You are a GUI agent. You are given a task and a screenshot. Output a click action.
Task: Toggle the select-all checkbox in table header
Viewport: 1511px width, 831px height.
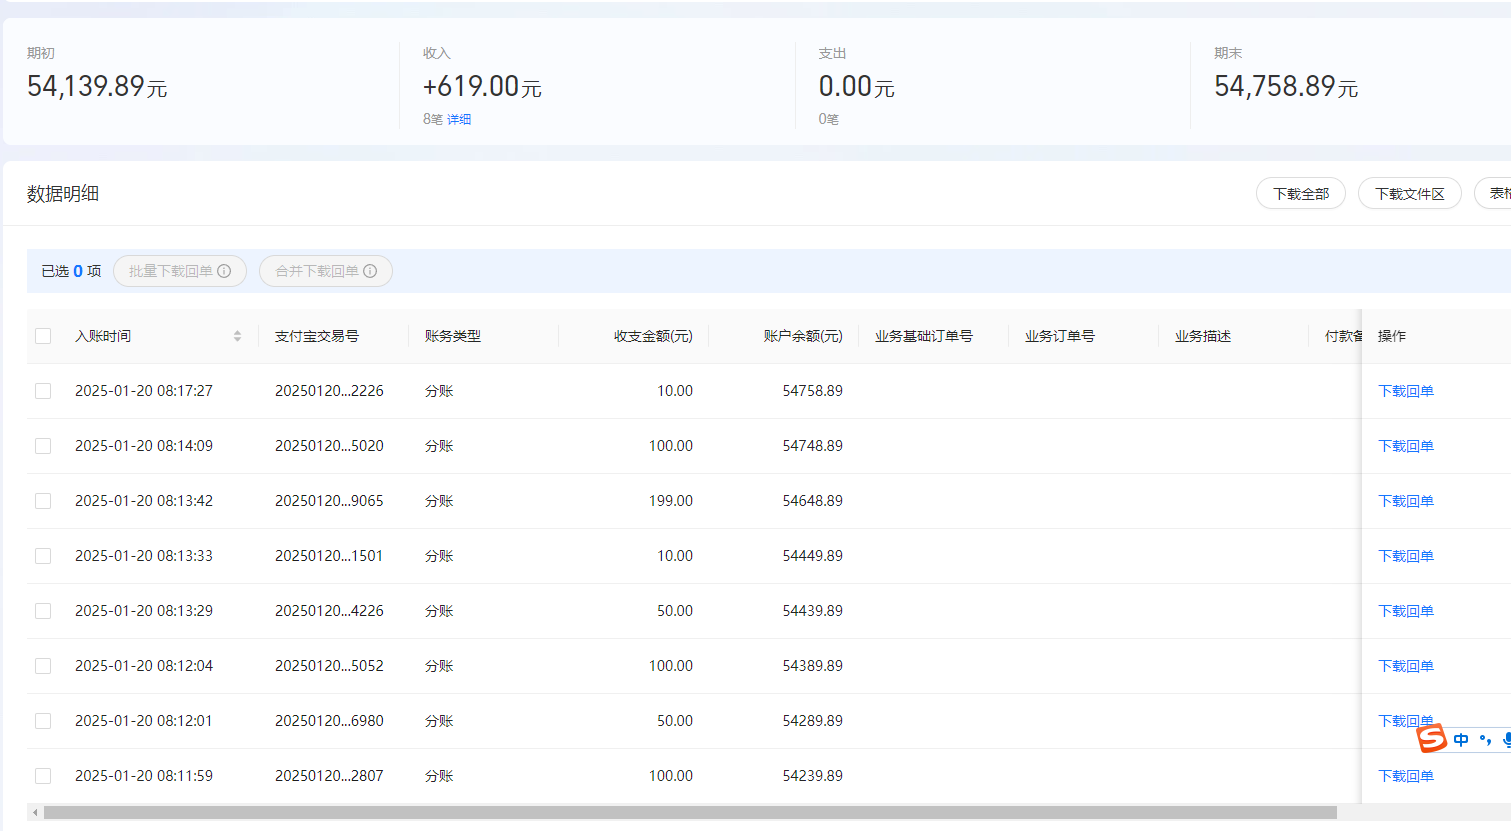43,336
